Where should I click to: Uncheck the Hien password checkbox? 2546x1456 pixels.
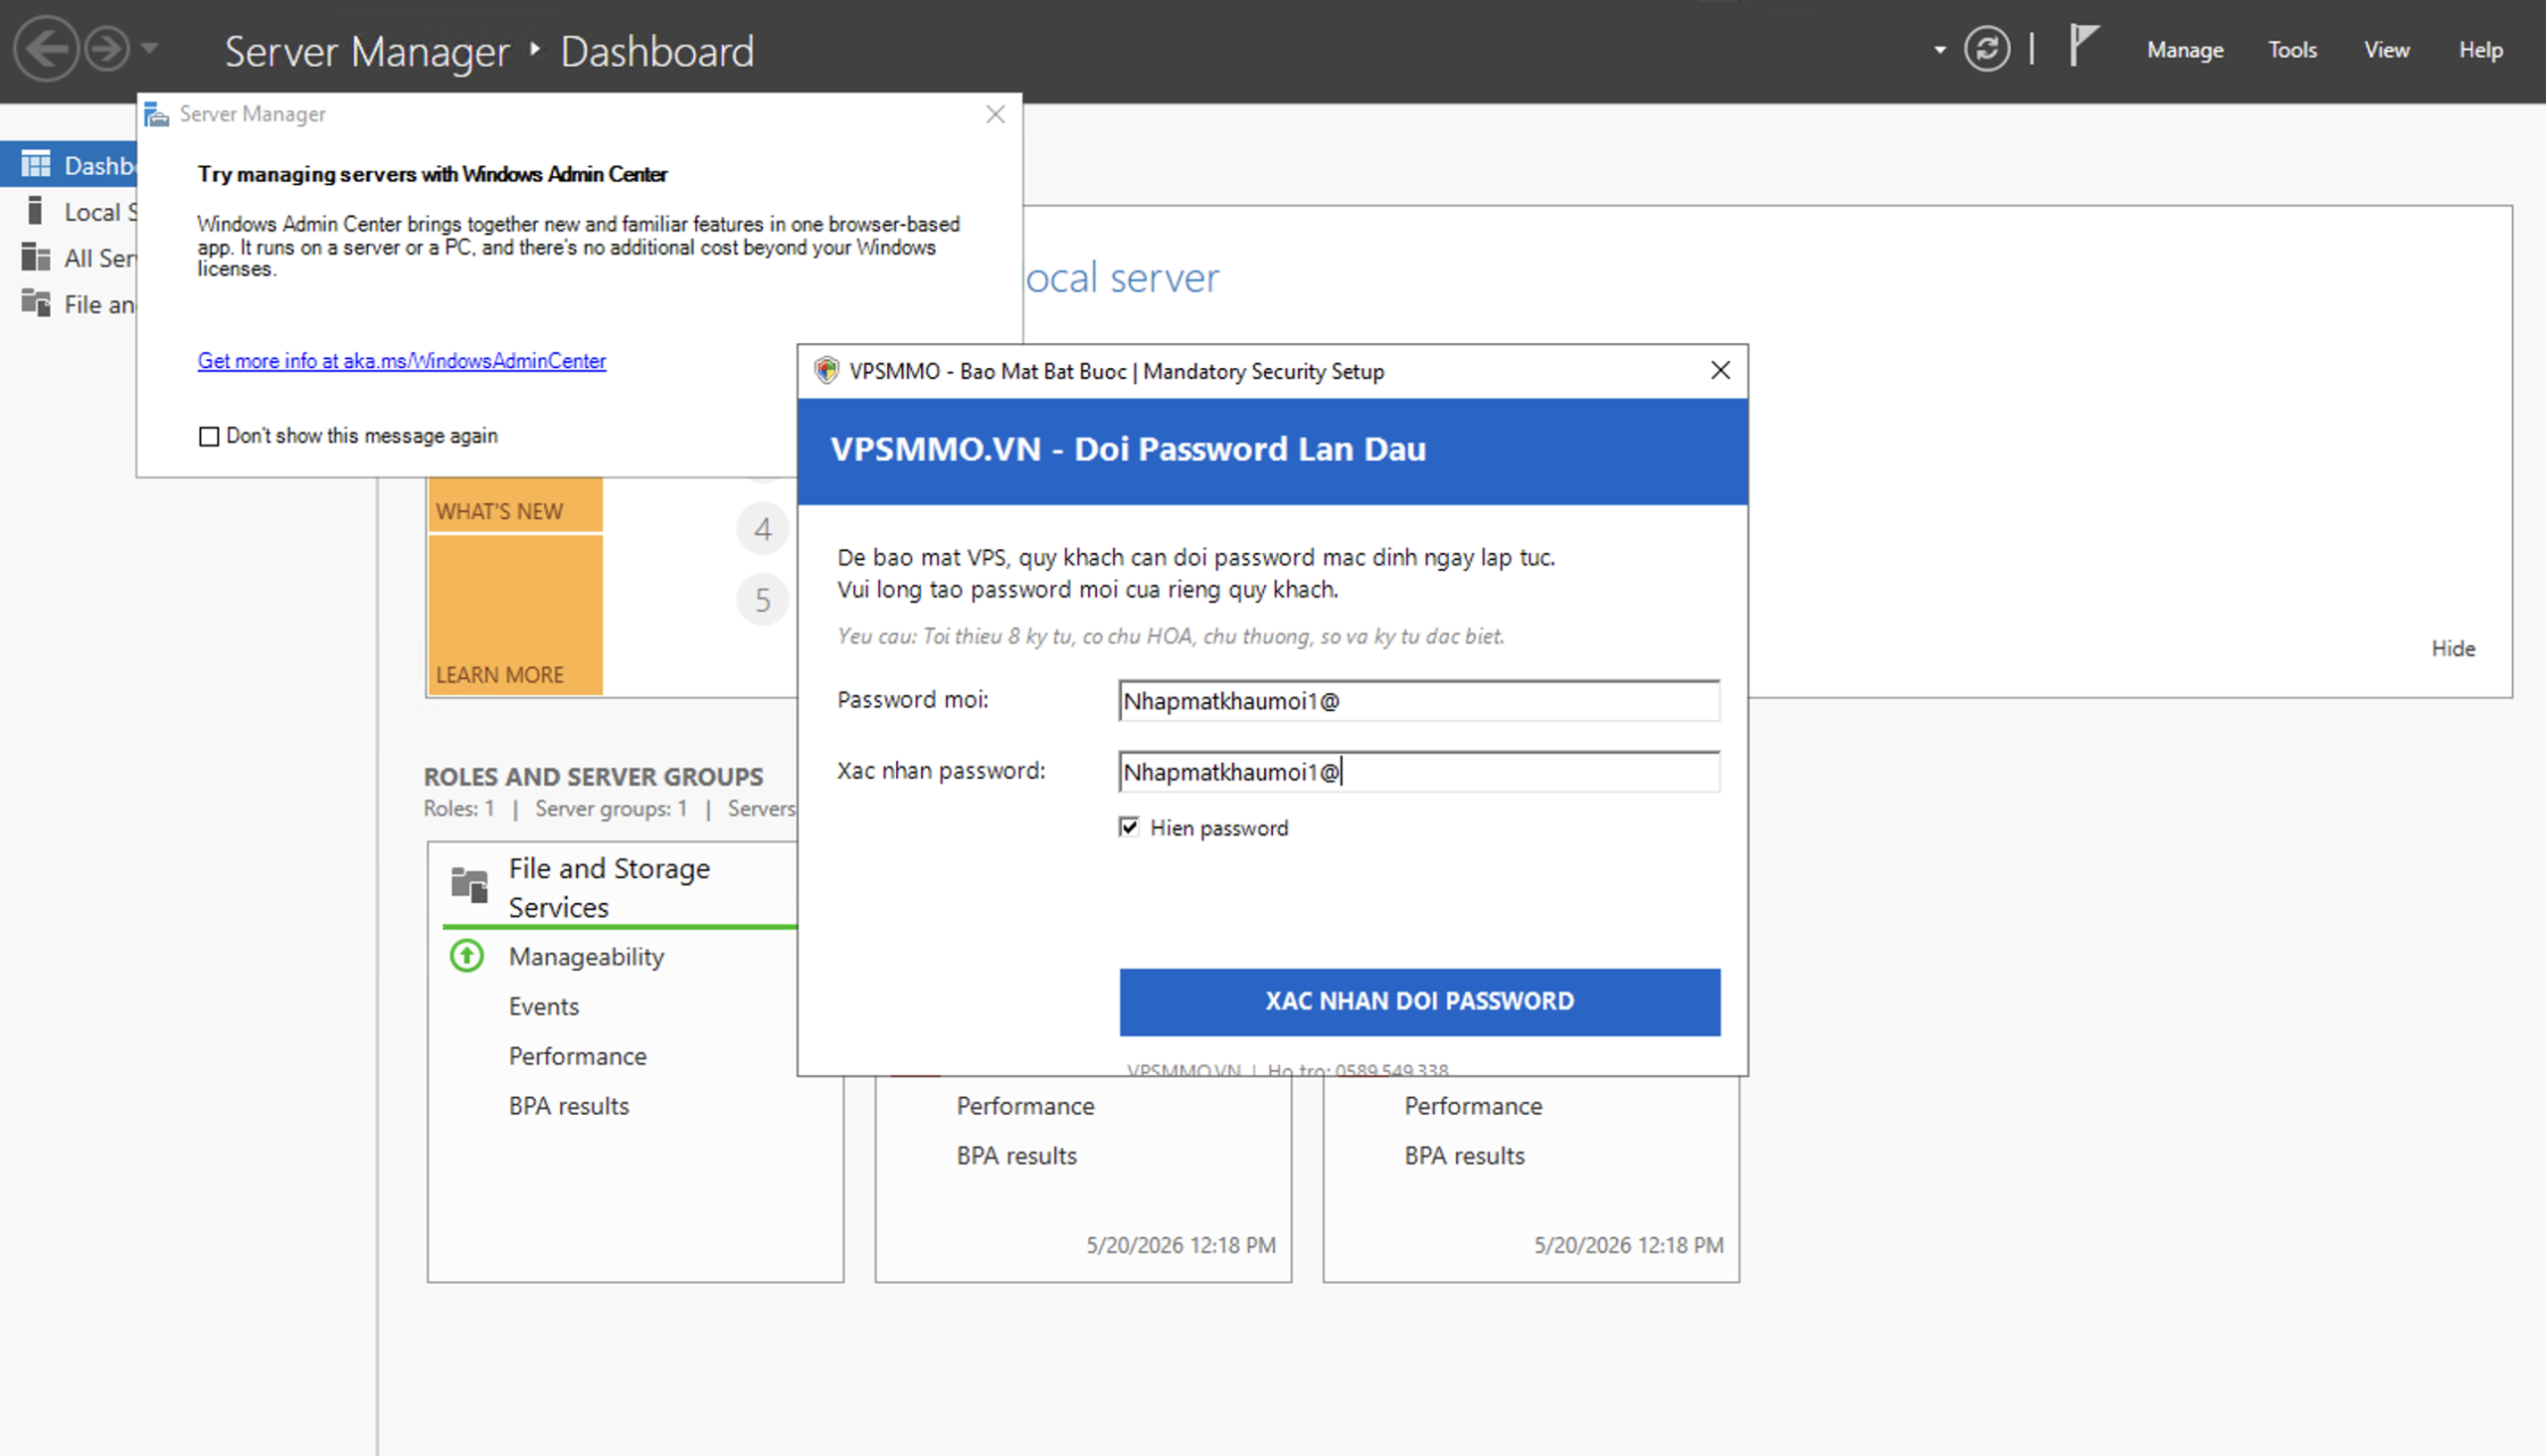tap(1129, 827)
